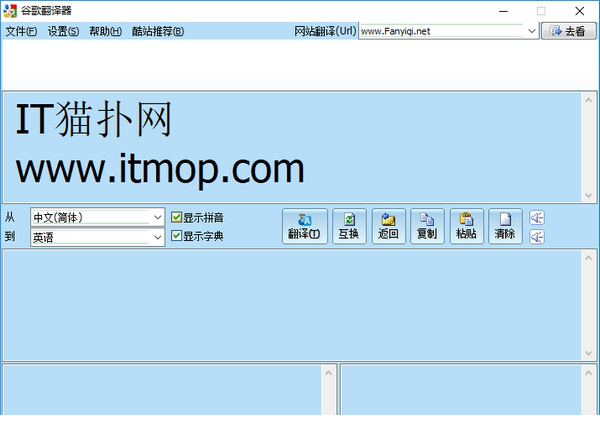600x431 pixels.
Task: Toggle the 显示拼音 checkbox
Action: [176, 217]
